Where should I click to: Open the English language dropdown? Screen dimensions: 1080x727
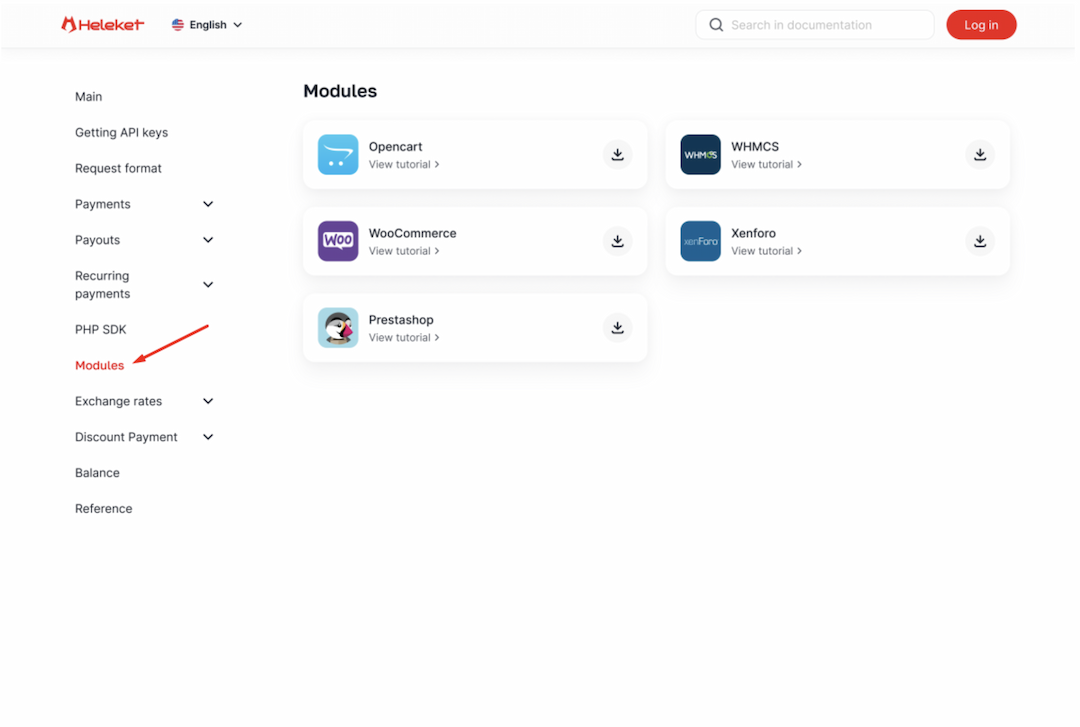click(x=207, y=25)
